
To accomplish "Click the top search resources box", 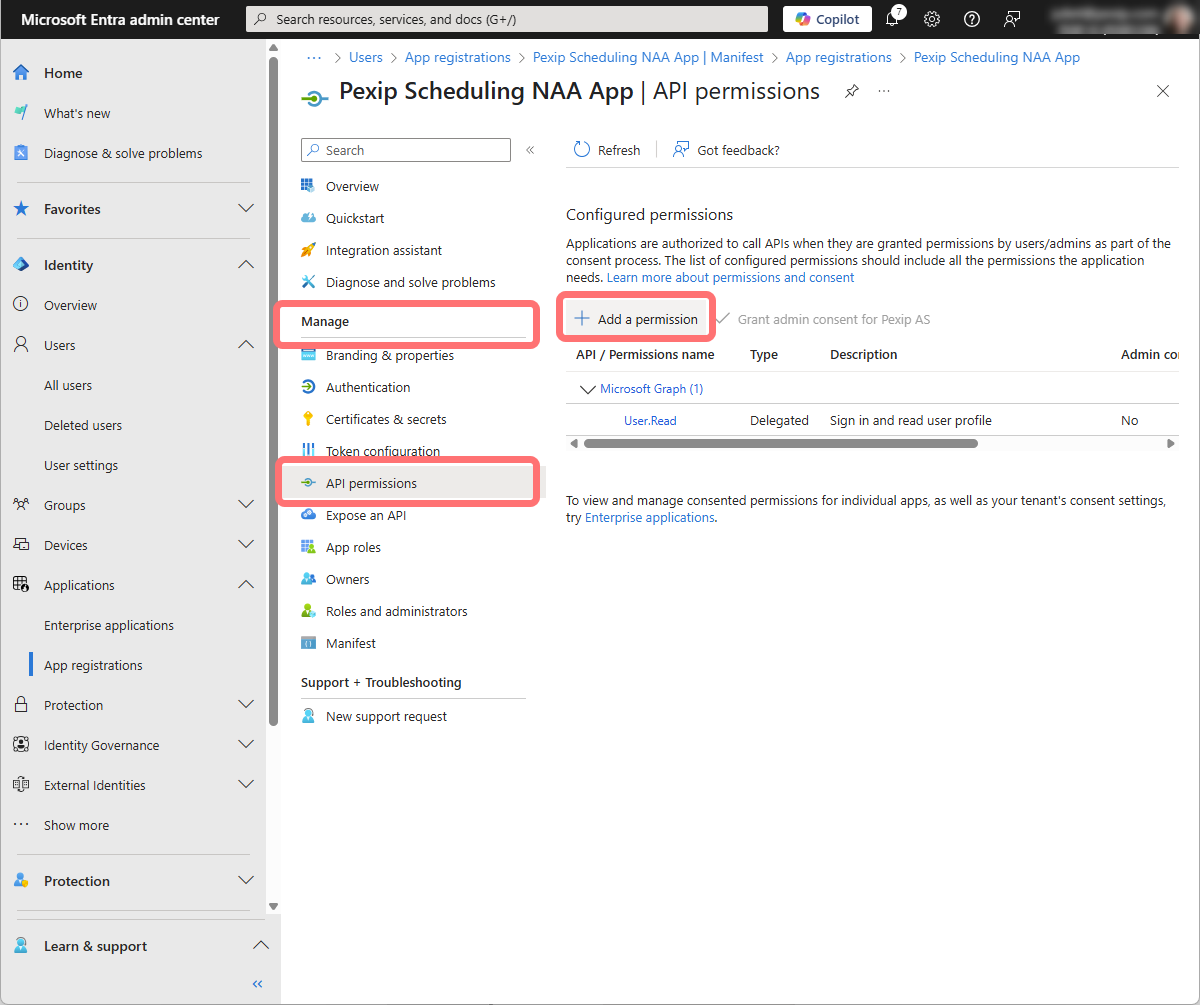I will 507,19.
